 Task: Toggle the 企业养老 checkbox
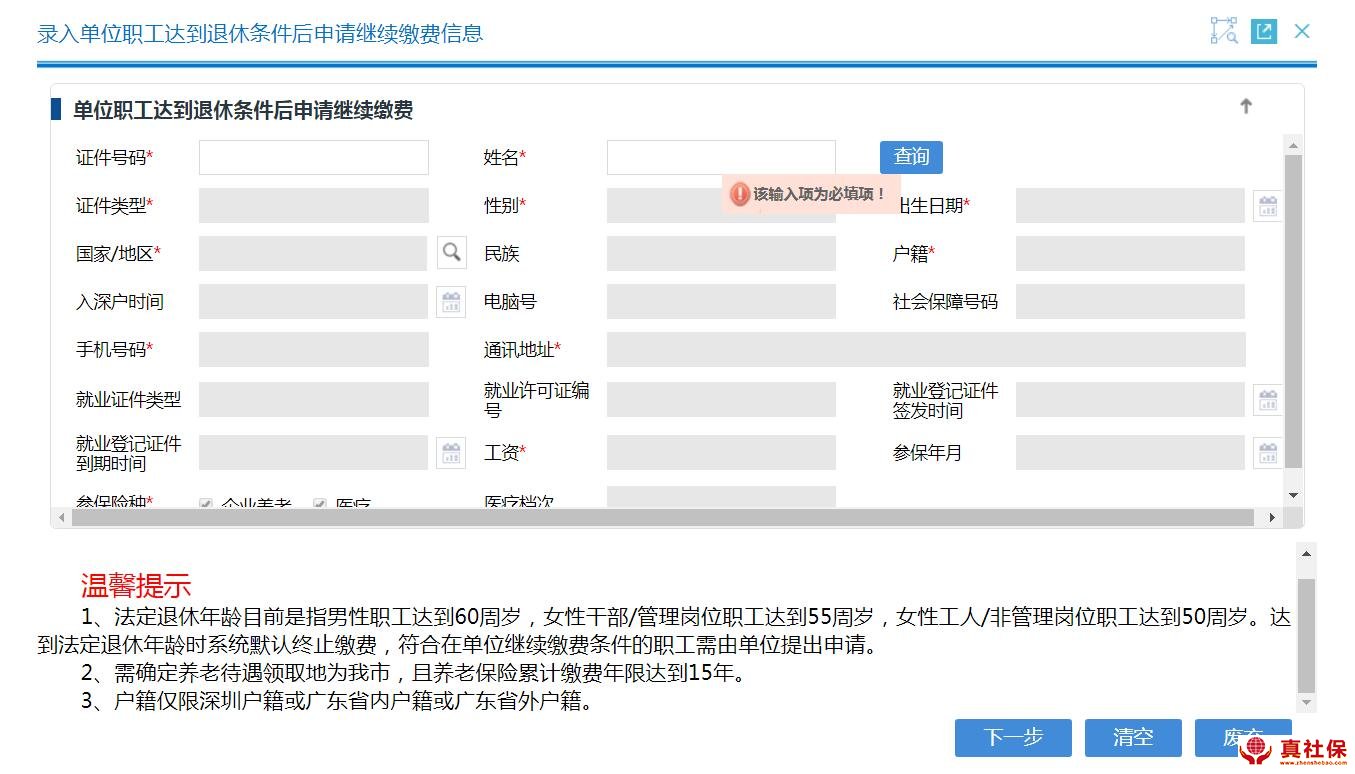point(206,504)
